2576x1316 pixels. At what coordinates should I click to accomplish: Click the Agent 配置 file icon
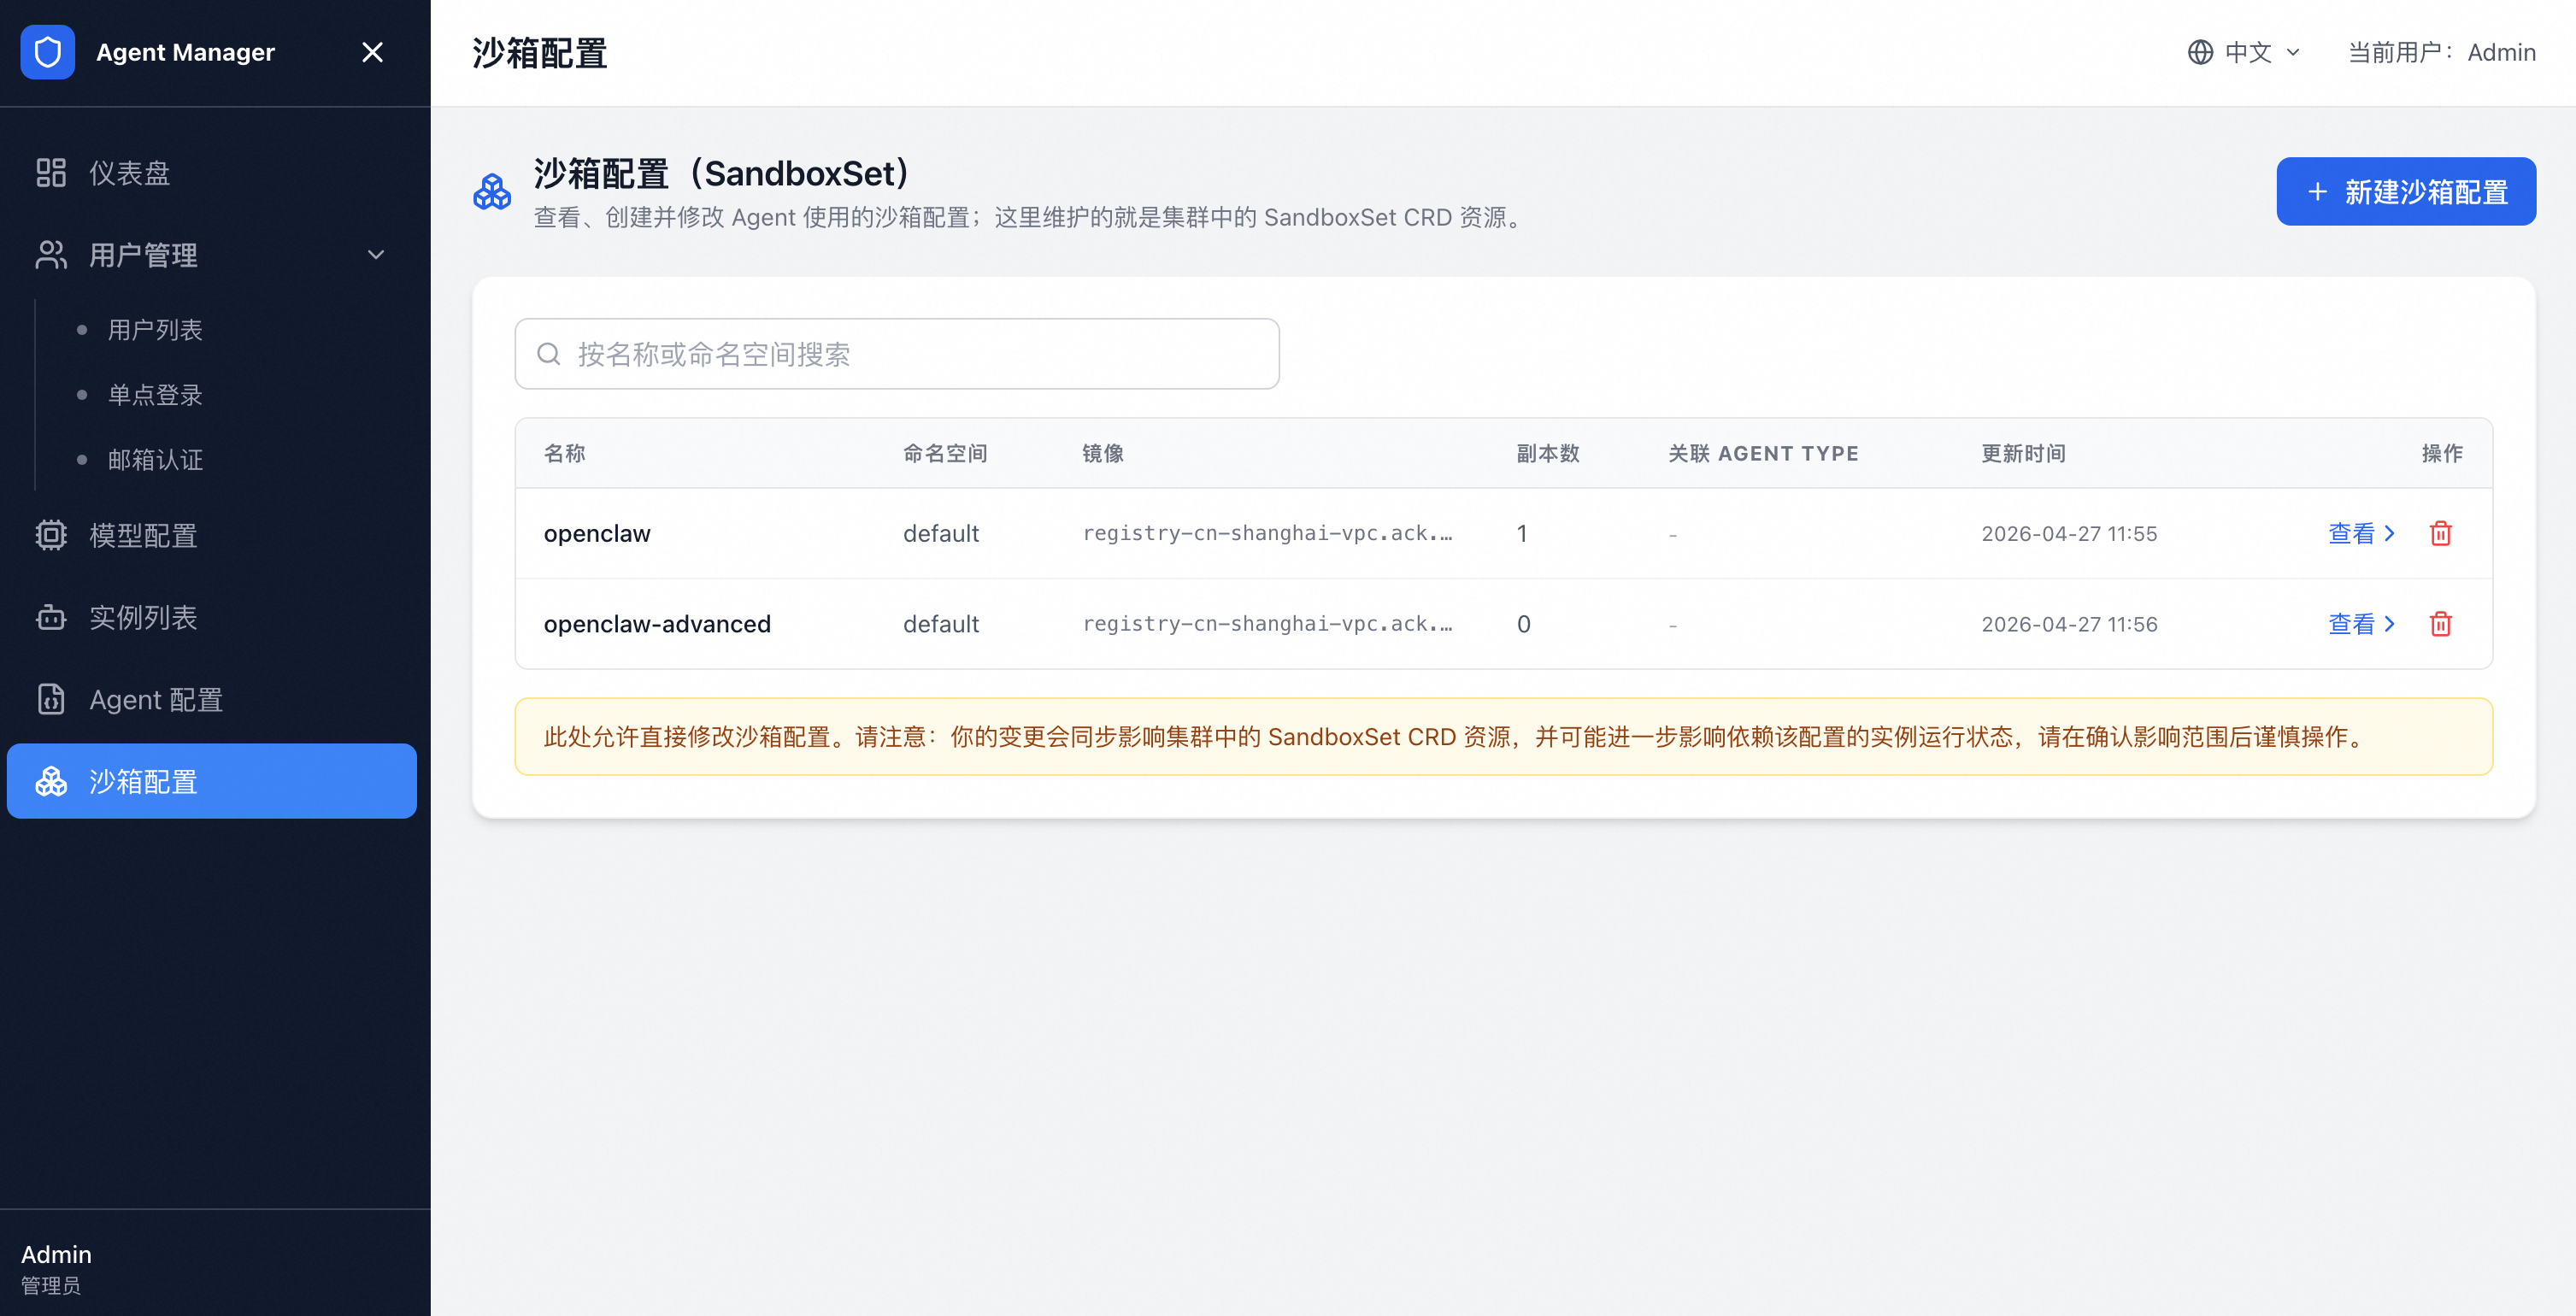pos(51,700)
